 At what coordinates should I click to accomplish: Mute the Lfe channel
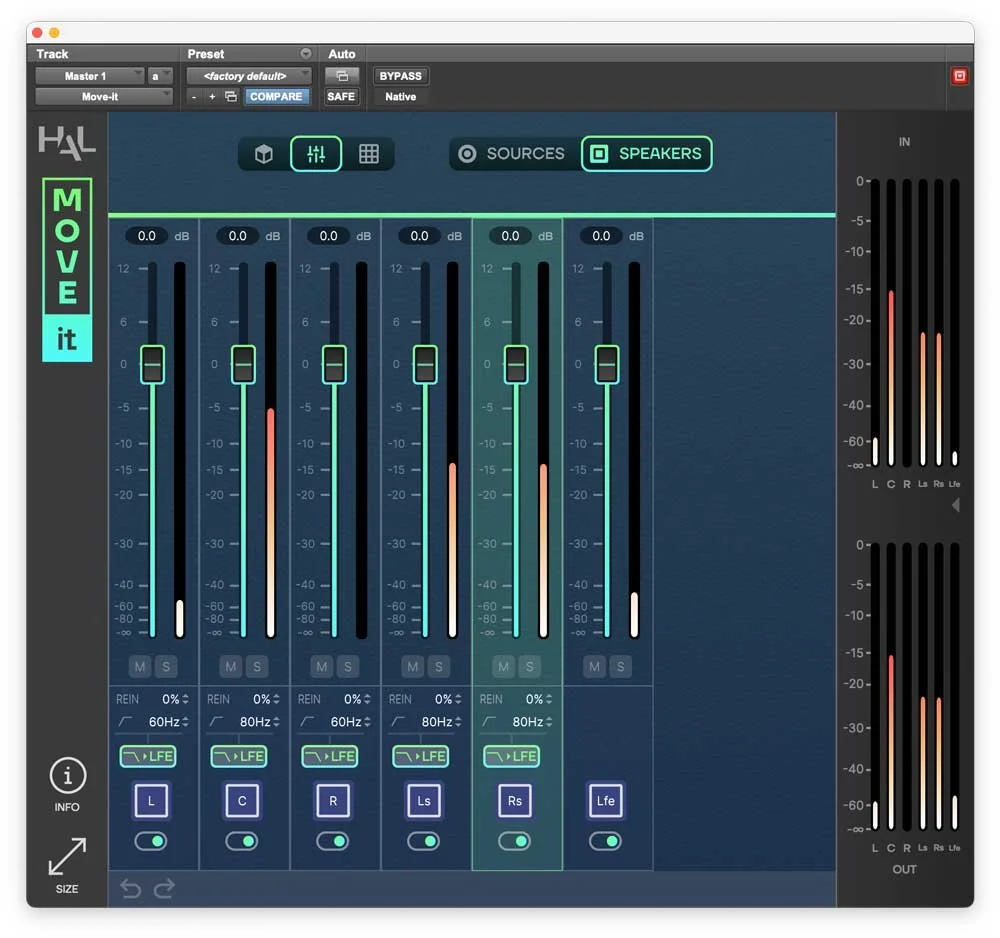click(x=594, y=667)
